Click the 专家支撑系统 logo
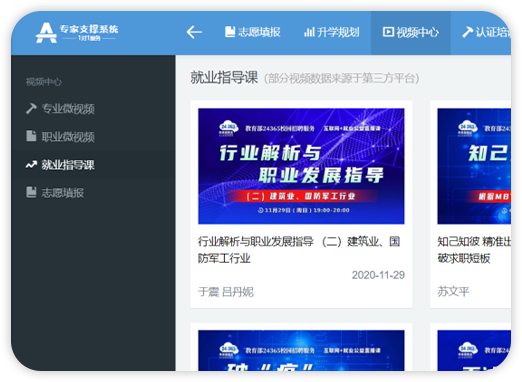 [77, 33]
